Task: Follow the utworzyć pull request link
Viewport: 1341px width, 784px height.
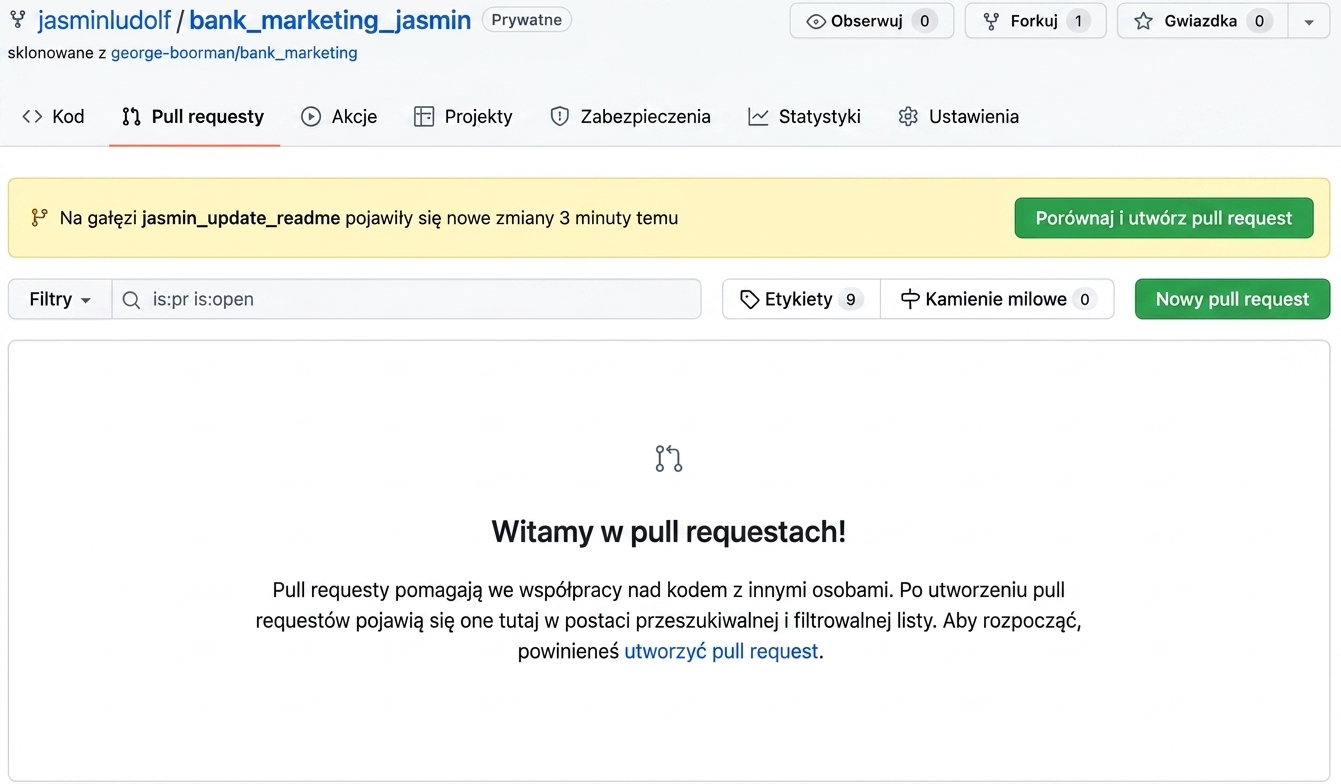Action: point(721,652)
